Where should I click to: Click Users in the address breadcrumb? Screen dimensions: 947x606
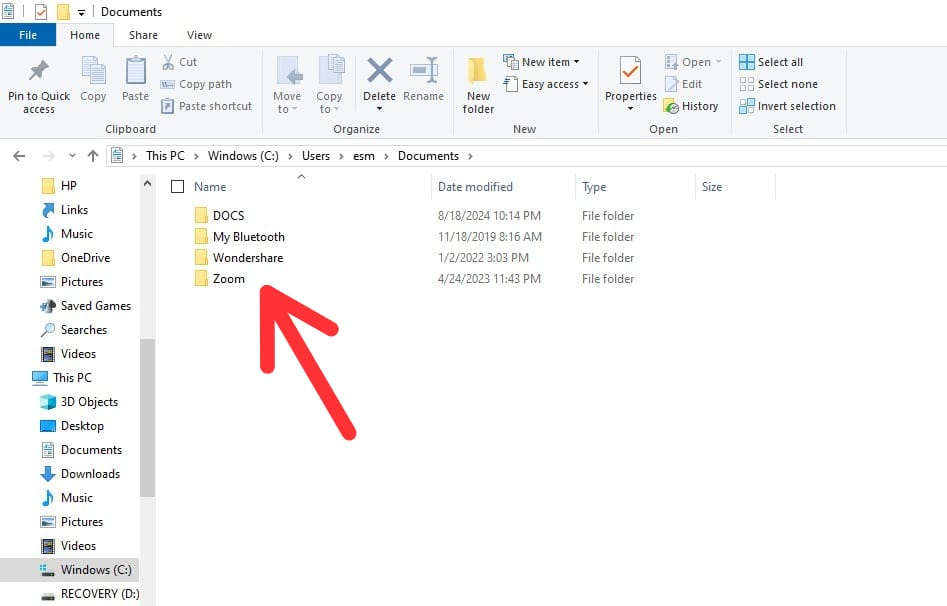[x=316, y=156]
